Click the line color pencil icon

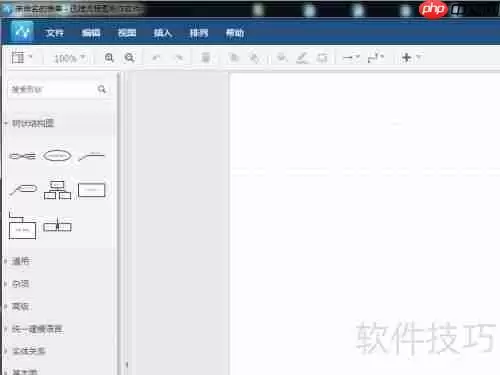pyautogui.click(x=302, y=58)
